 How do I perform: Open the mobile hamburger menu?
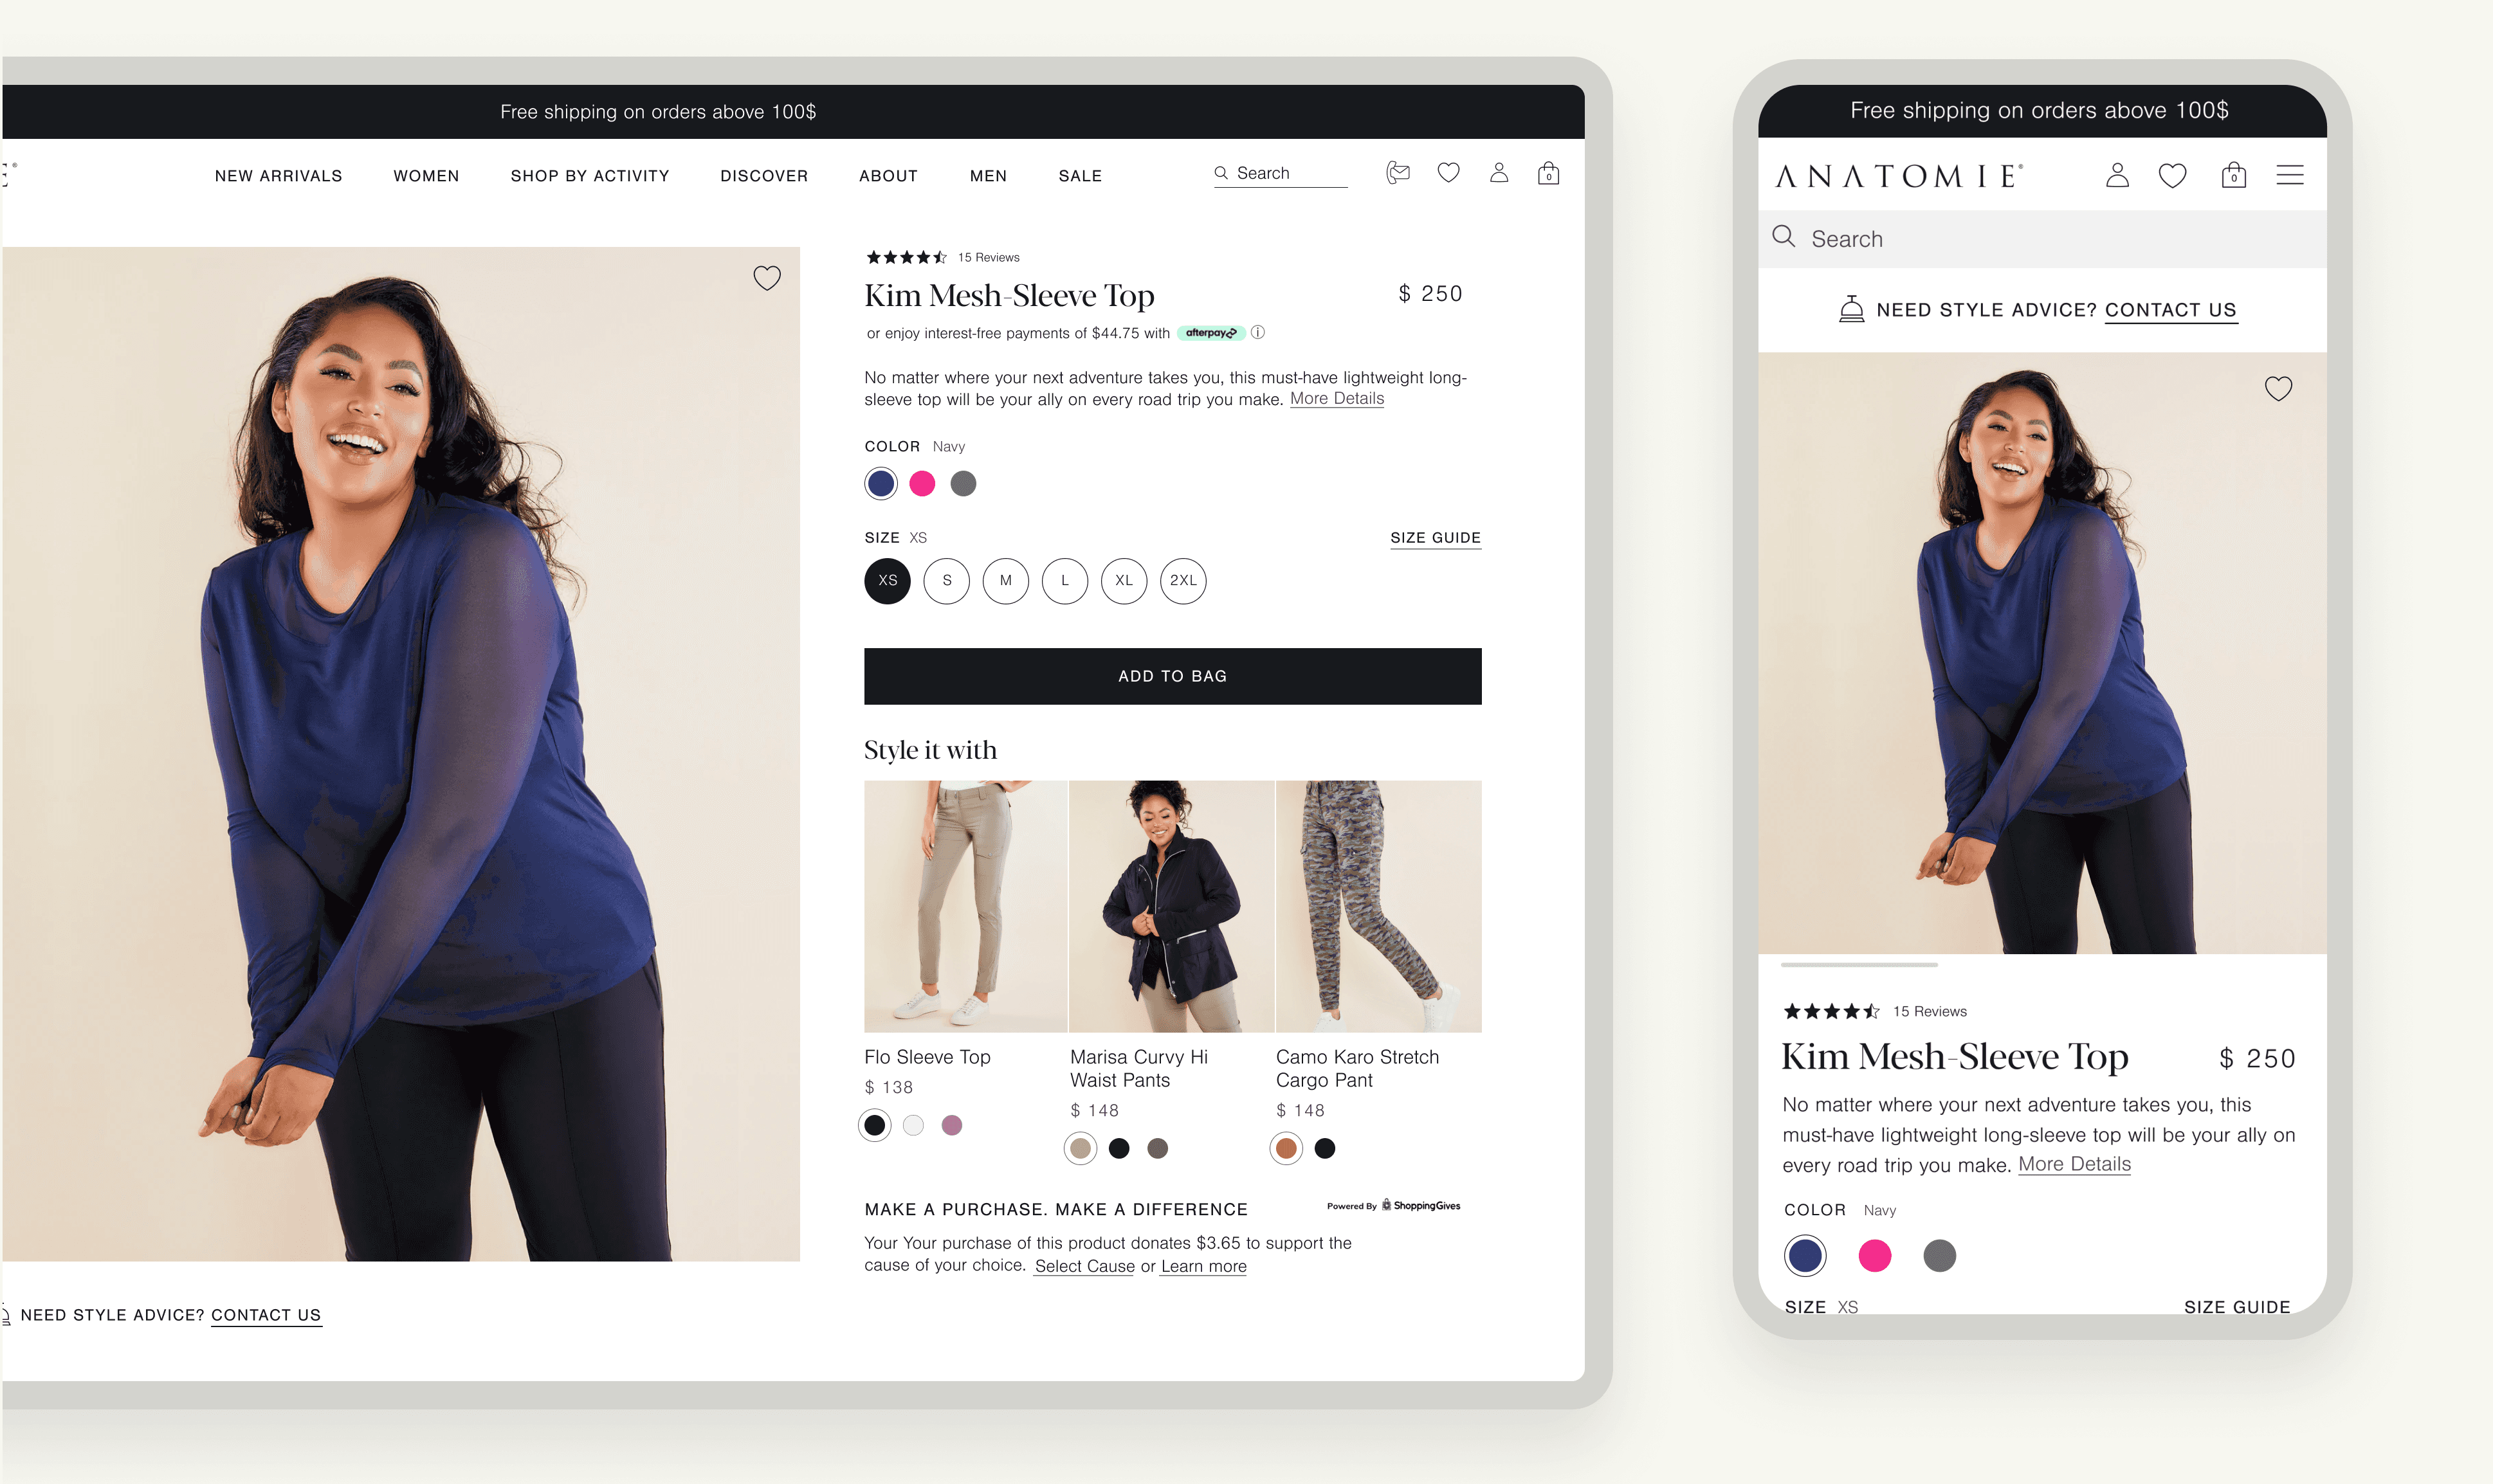coord(2289,176)
